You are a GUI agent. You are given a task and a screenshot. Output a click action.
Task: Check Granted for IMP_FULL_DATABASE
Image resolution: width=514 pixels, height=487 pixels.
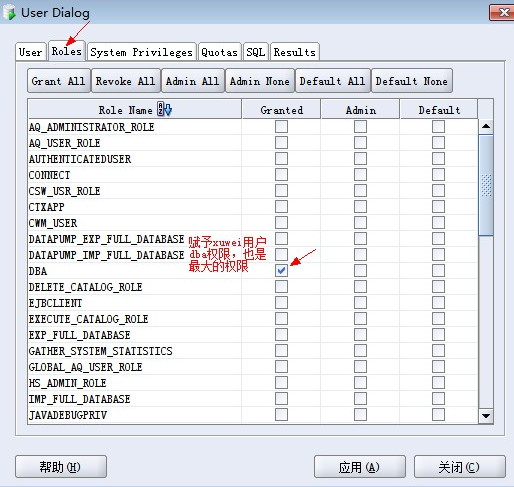pos(281,398)
